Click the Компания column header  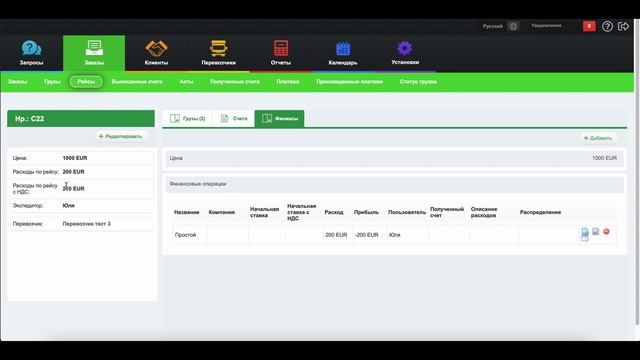222,212
